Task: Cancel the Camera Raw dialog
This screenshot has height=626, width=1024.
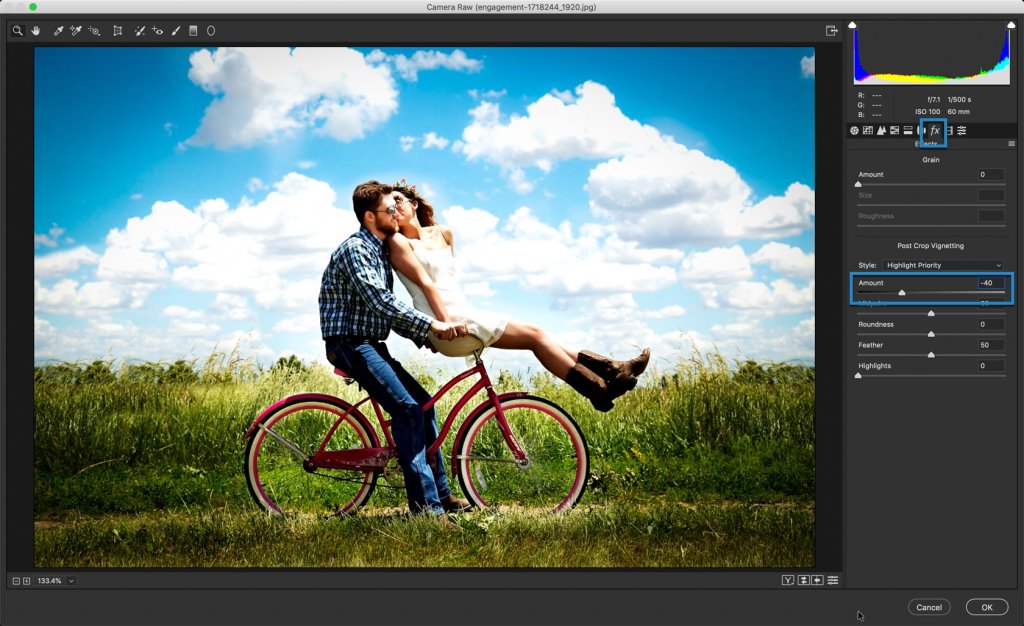Action: coord(929,607)
